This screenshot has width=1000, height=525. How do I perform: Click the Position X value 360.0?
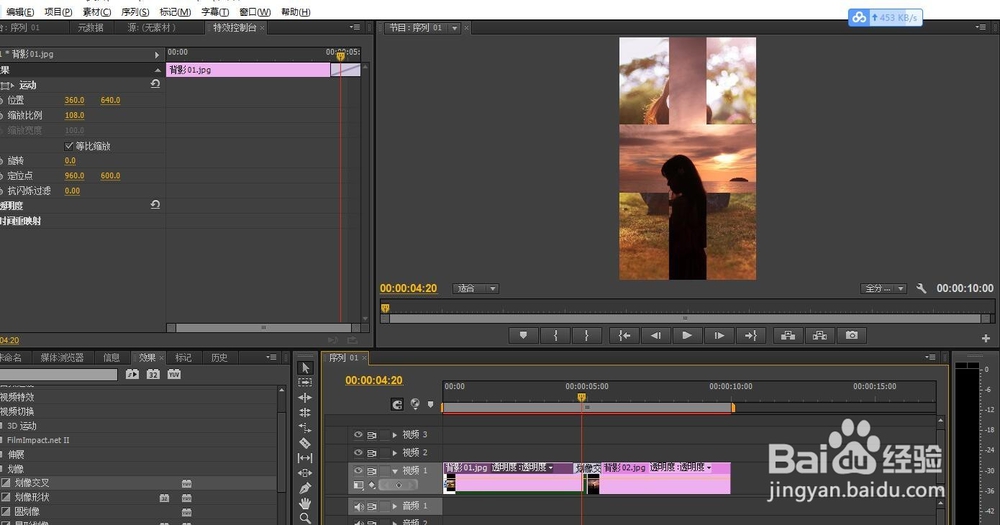click(74, 100)
